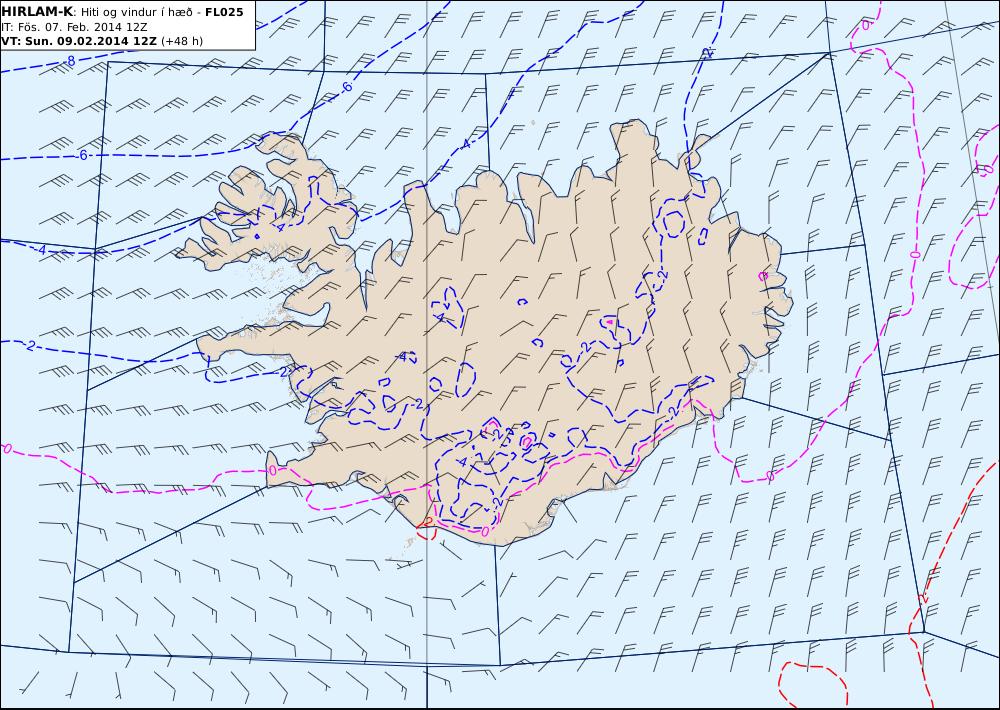Click the "-8" isotherm contour label
Viewport: 1000px width, 710px height.
pyautogui.click(x=70, y=61)
